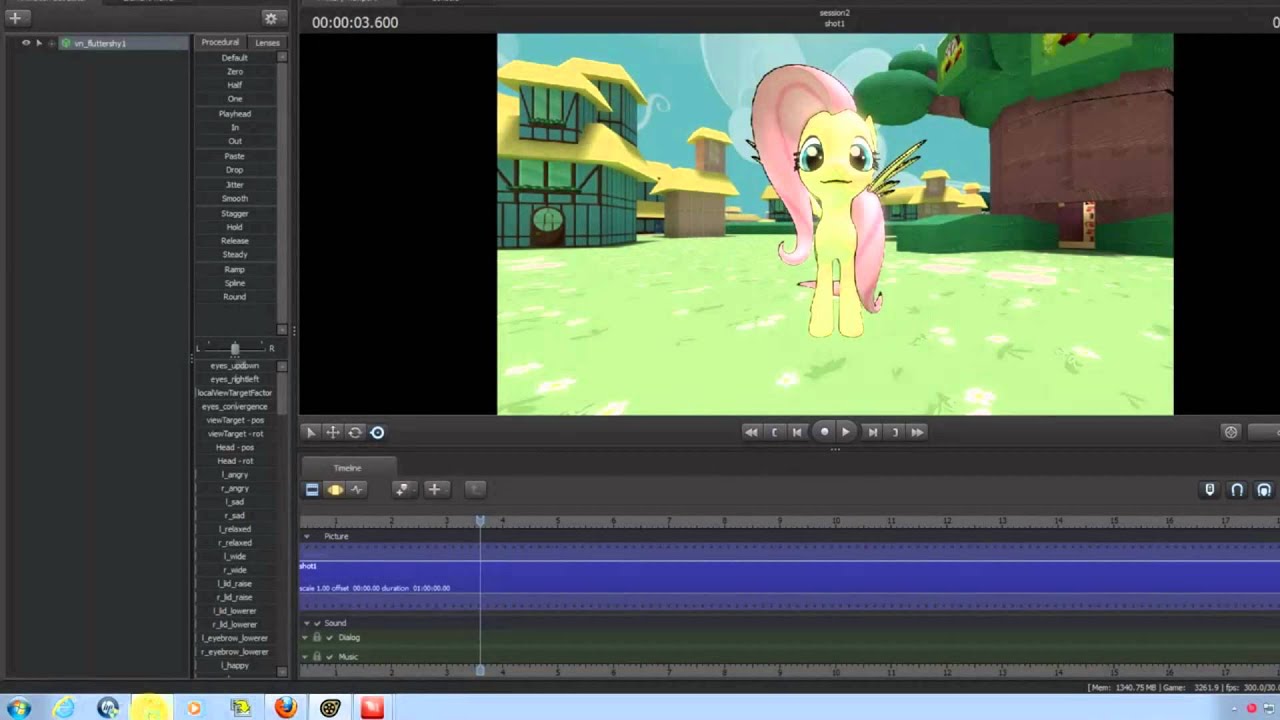
Task: Toggle the magnet snapping icon
Action: click(x=1237, y=489)
